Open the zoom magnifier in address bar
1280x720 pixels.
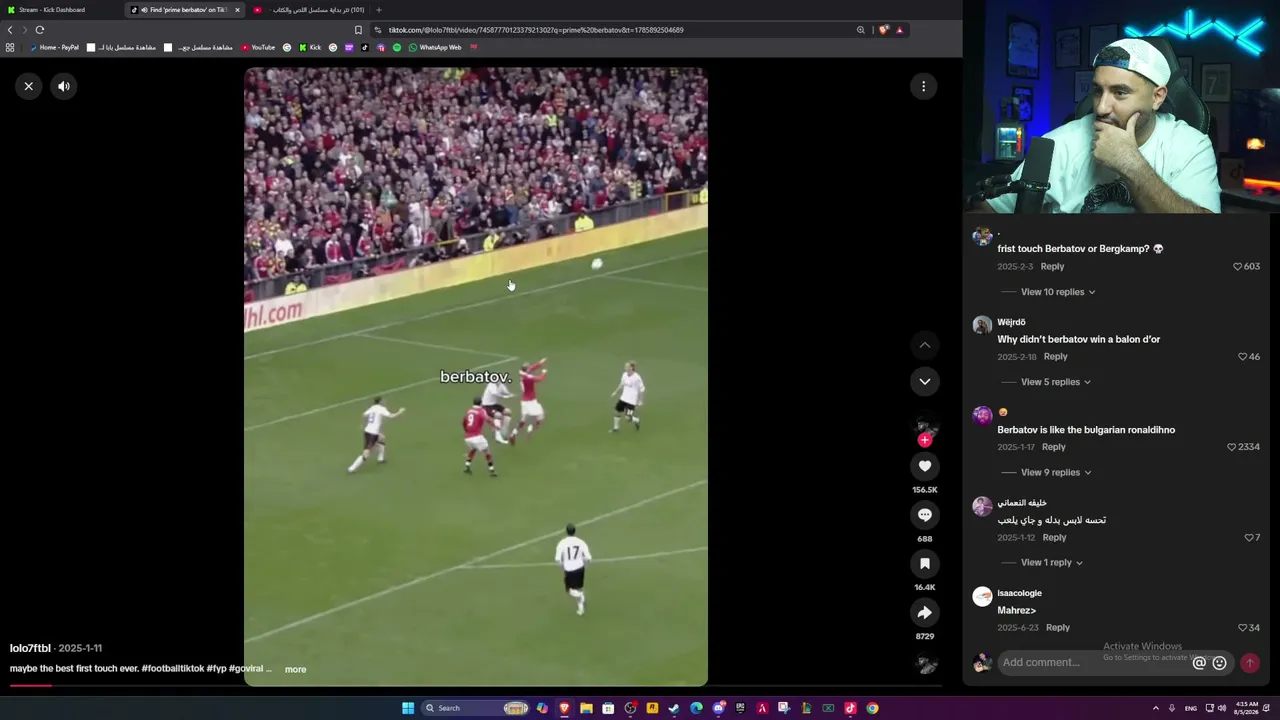pyautogui.click(x=860, y=30)
